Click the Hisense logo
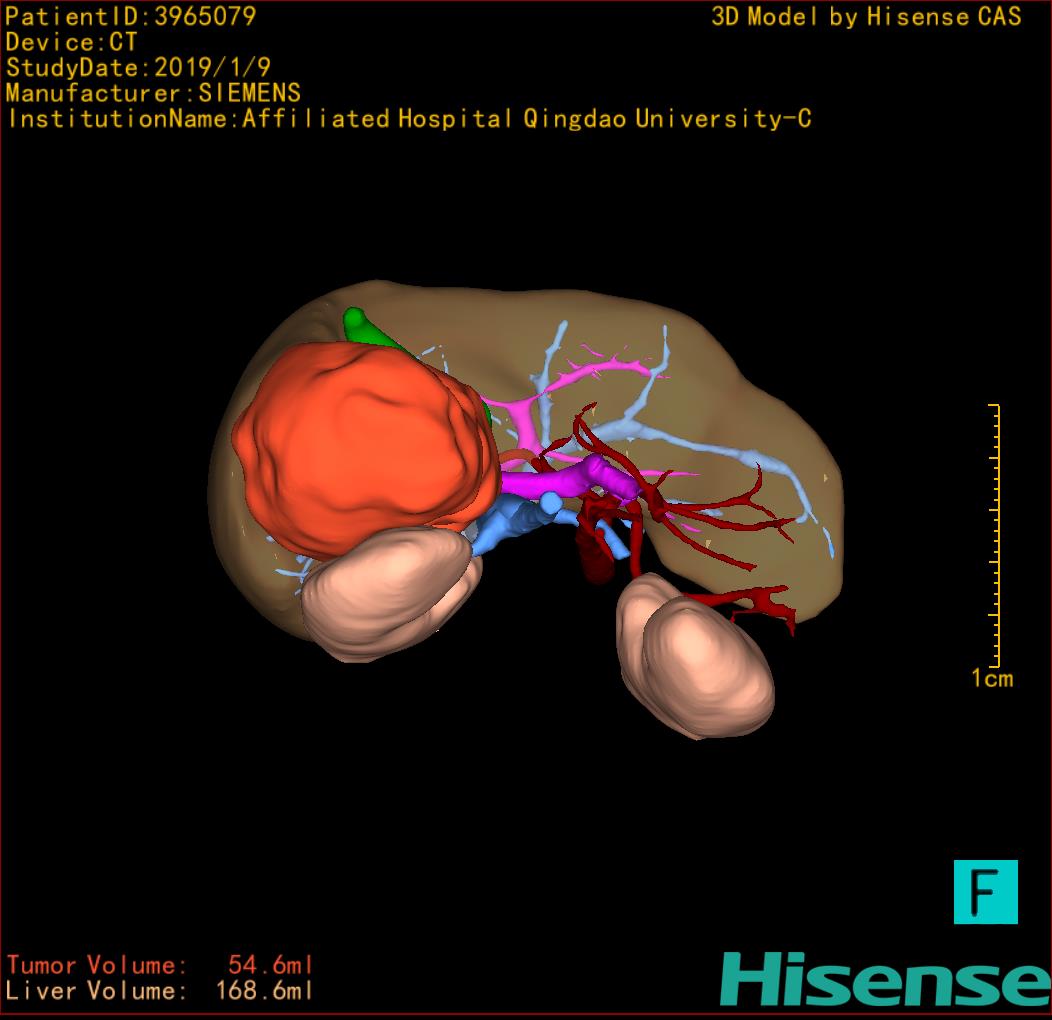1052x1020 pixels. pos(885,979)
